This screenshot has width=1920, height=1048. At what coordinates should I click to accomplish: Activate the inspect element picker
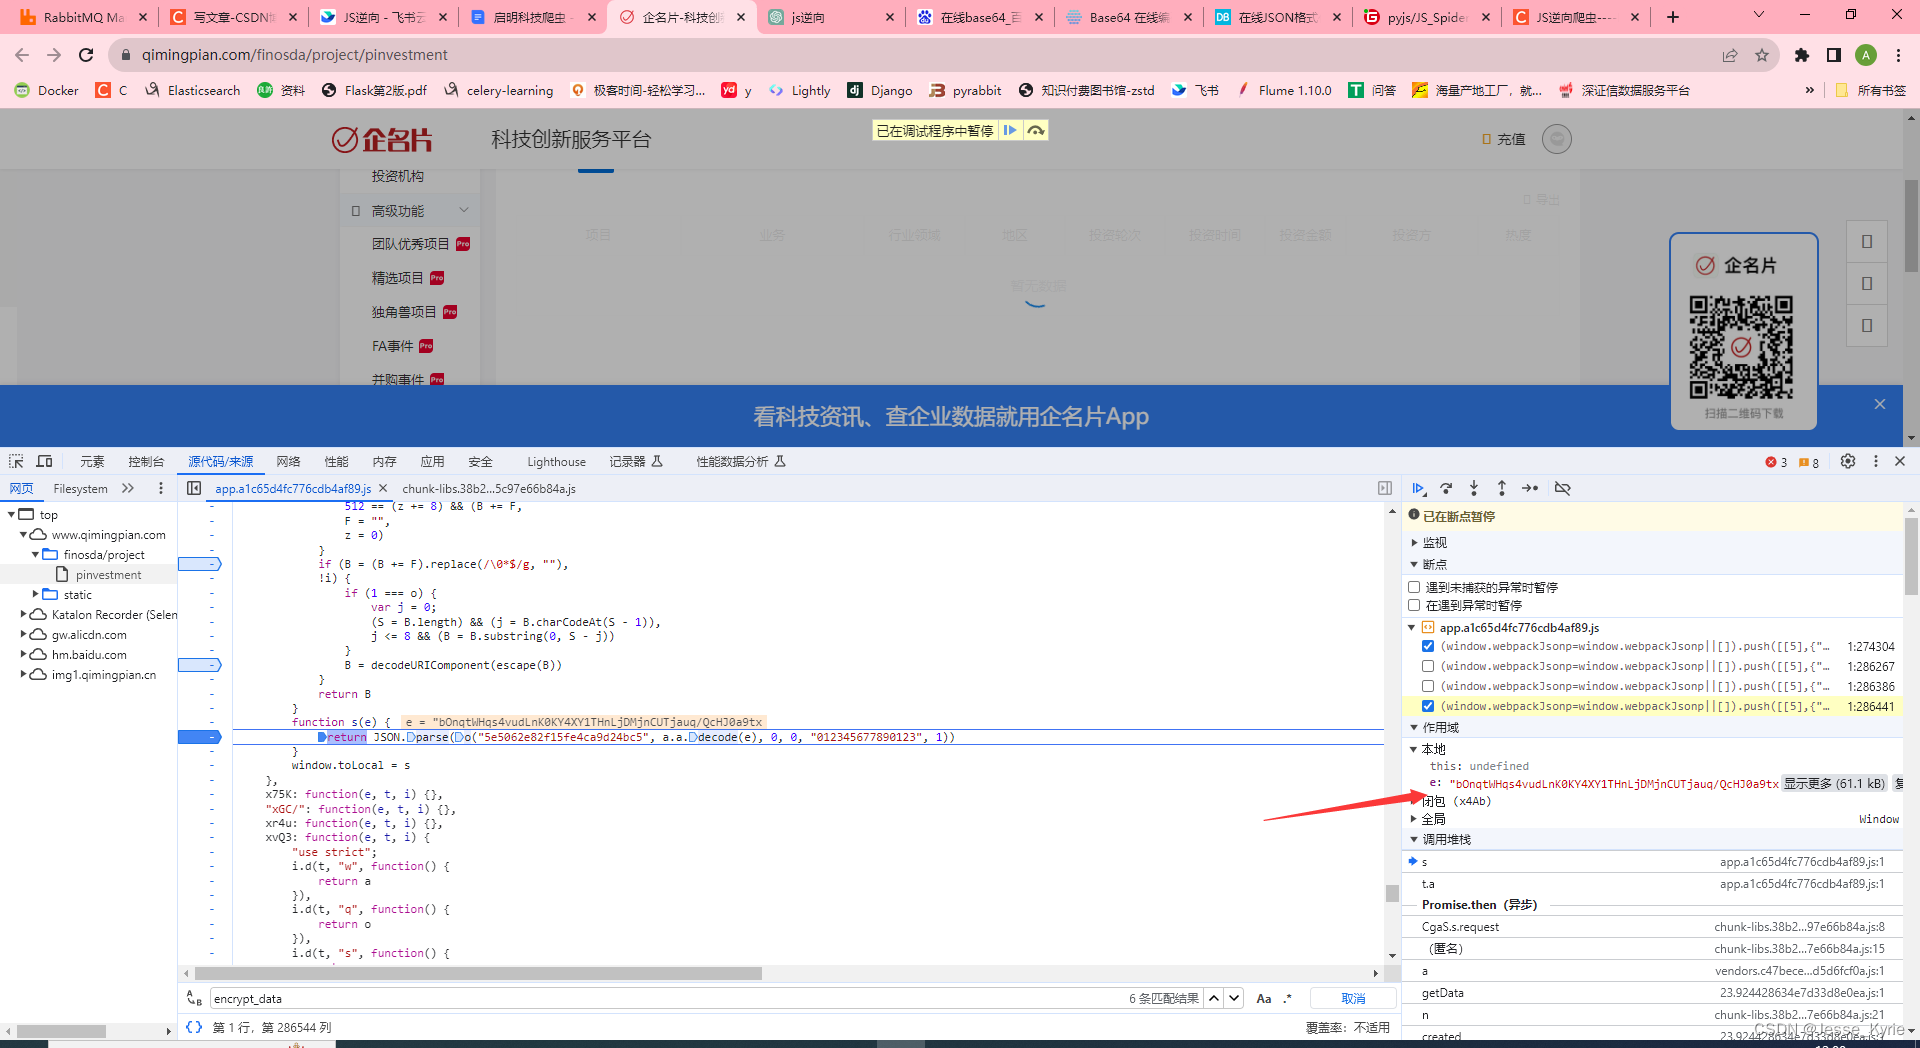[x=16, y=461]
